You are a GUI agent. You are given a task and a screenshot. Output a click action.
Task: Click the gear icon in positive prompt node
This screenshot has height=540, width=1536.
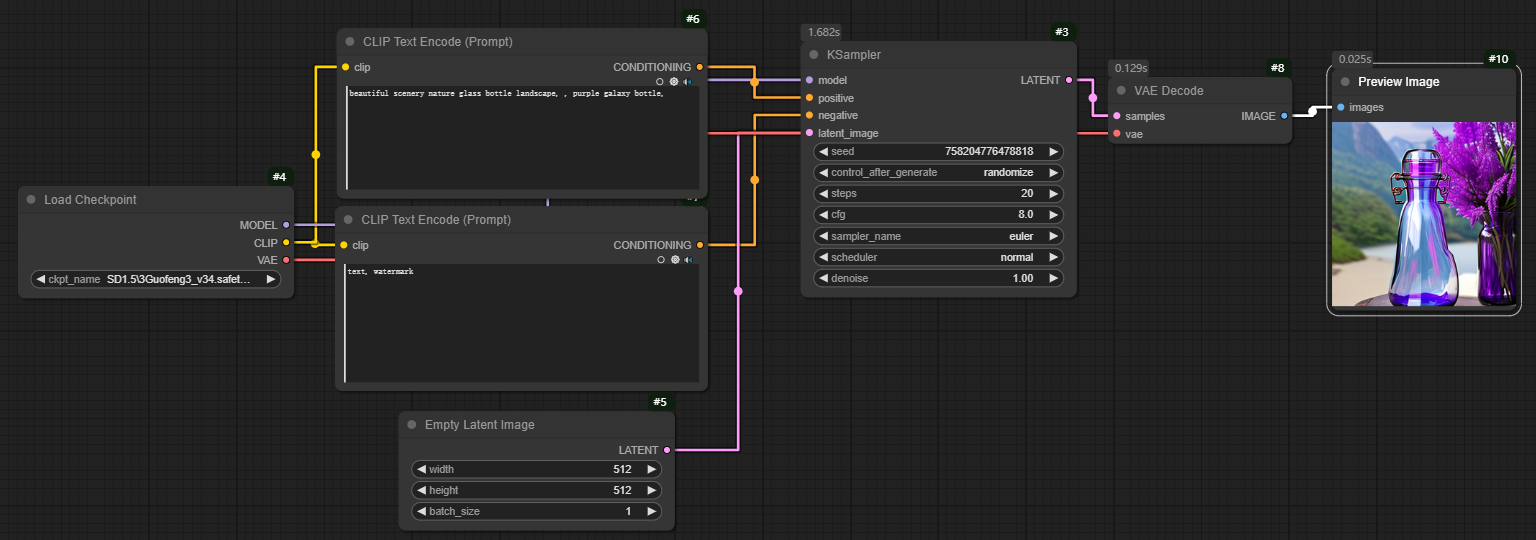point(674,82)
